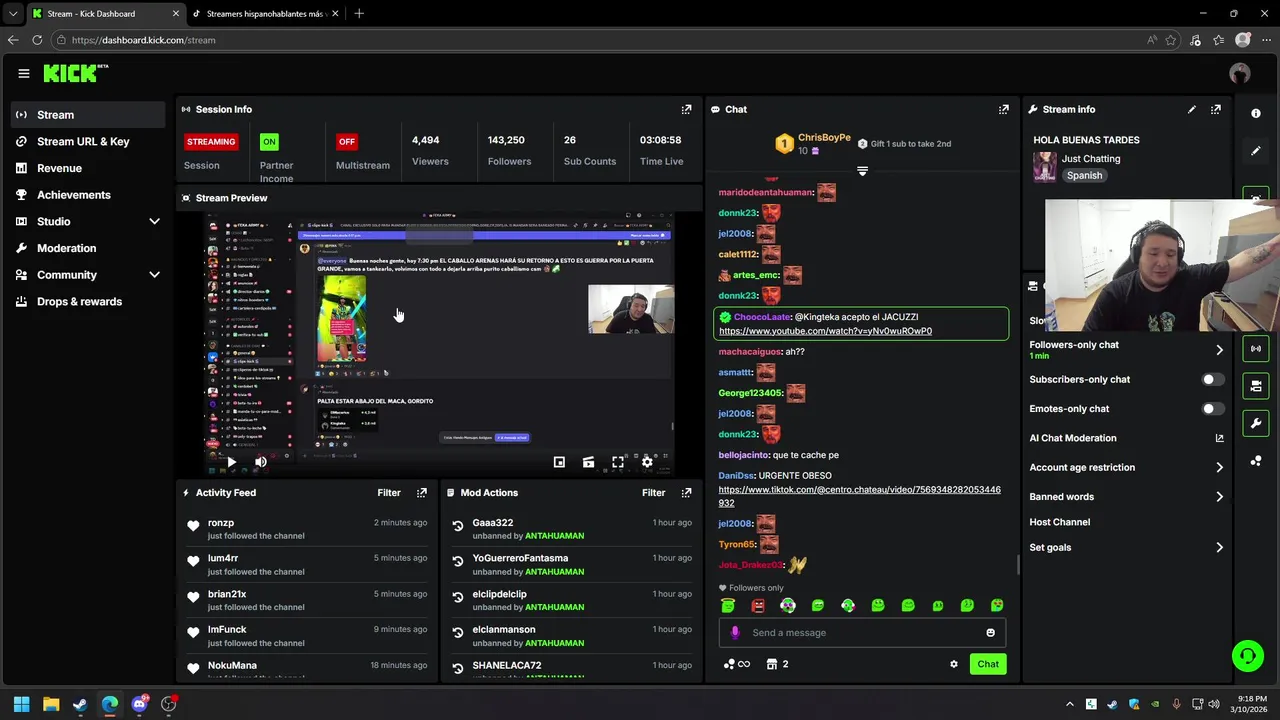Screen dimensions: 1280x720
Task: Open Discord from the taskbar
Action: click(x=139, y=704)
